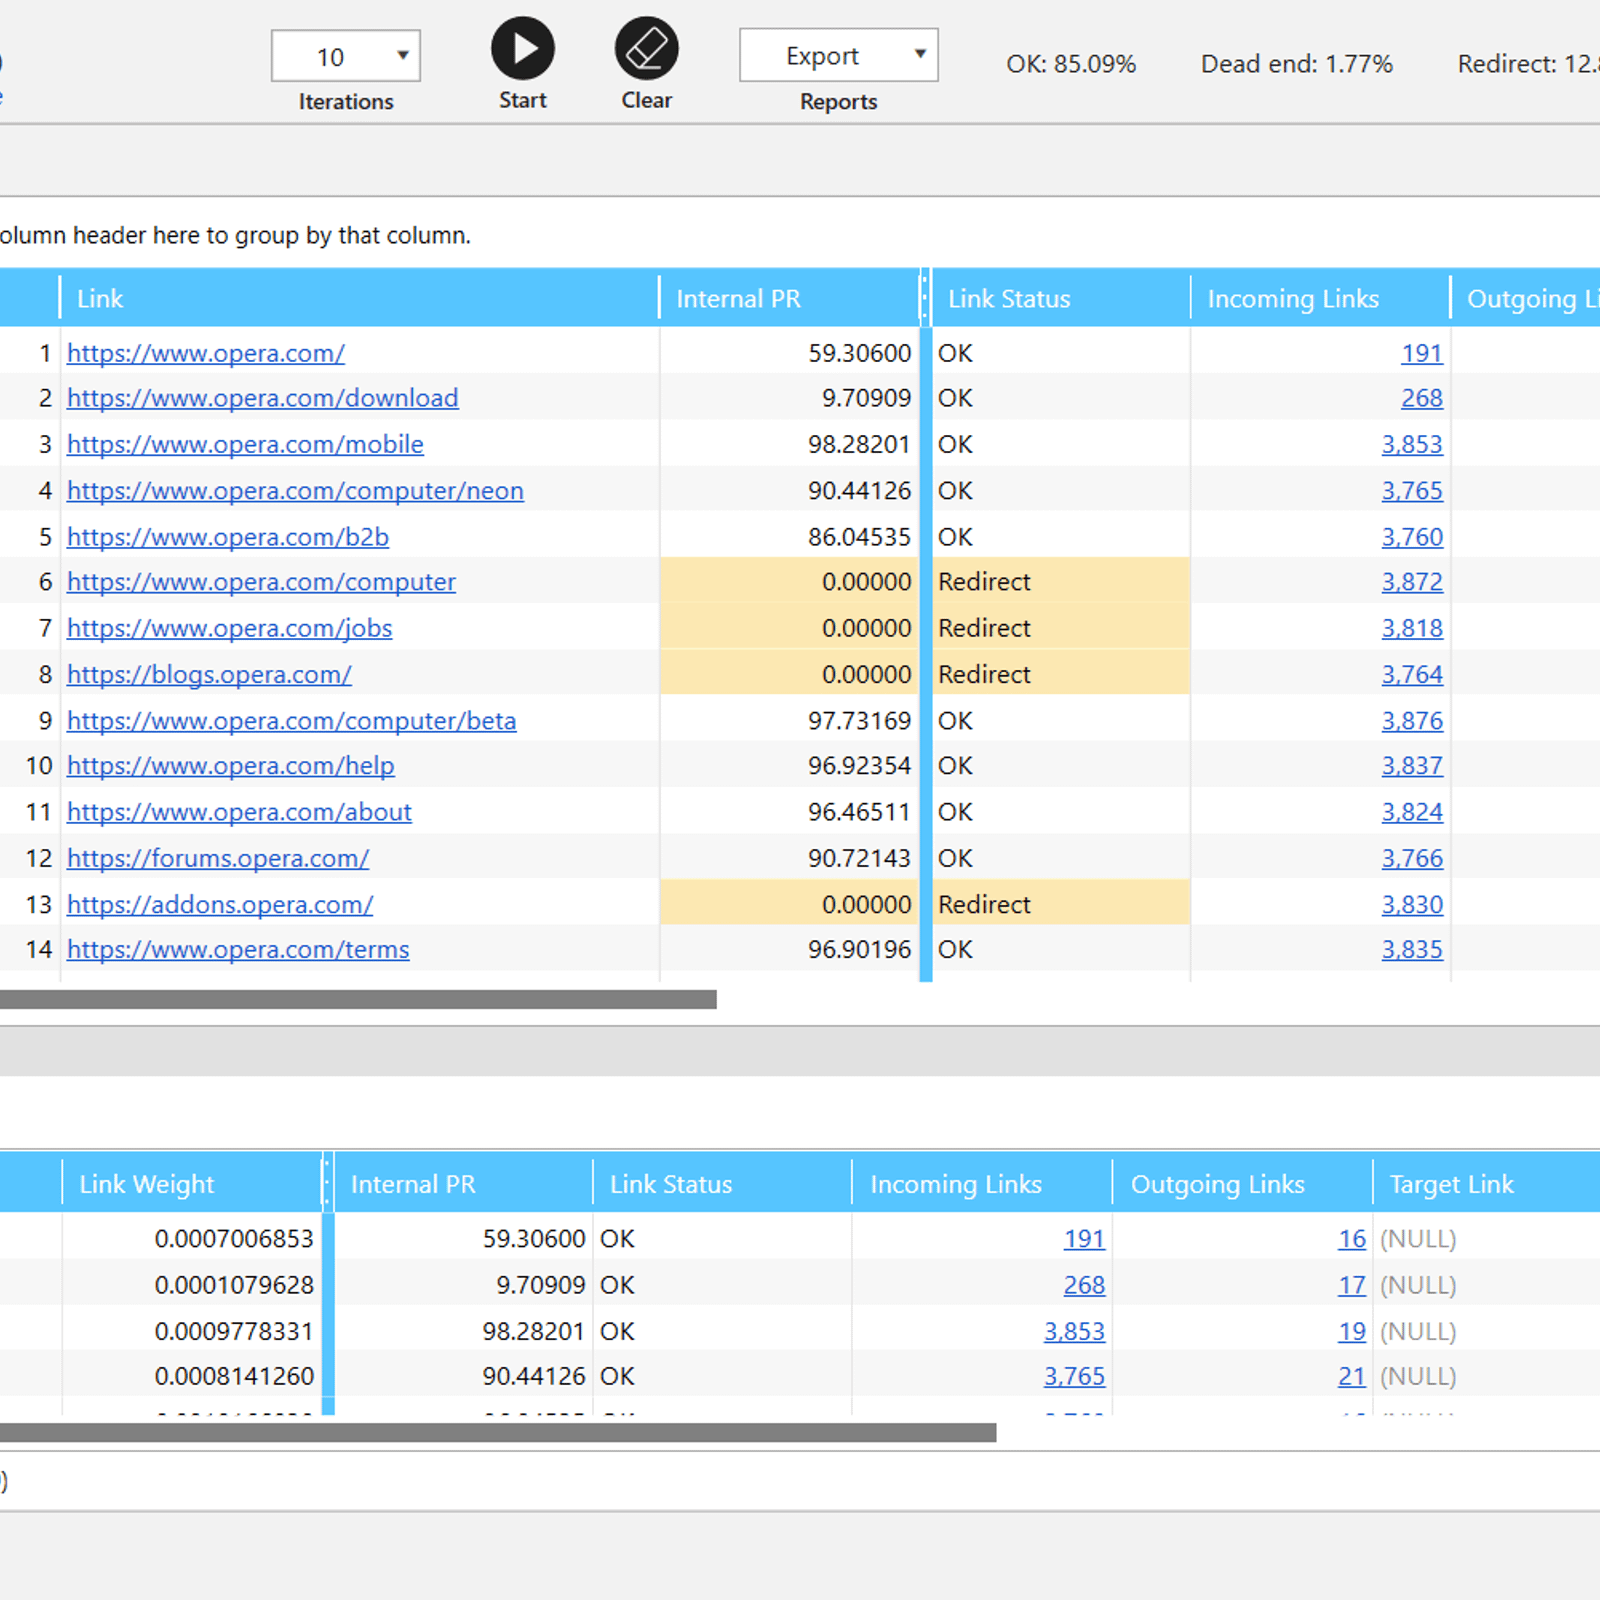Open link https://www.opera.com/
Viewport: 1600px width, 1600px height.
pyautogui.click(x=206, y=353)
